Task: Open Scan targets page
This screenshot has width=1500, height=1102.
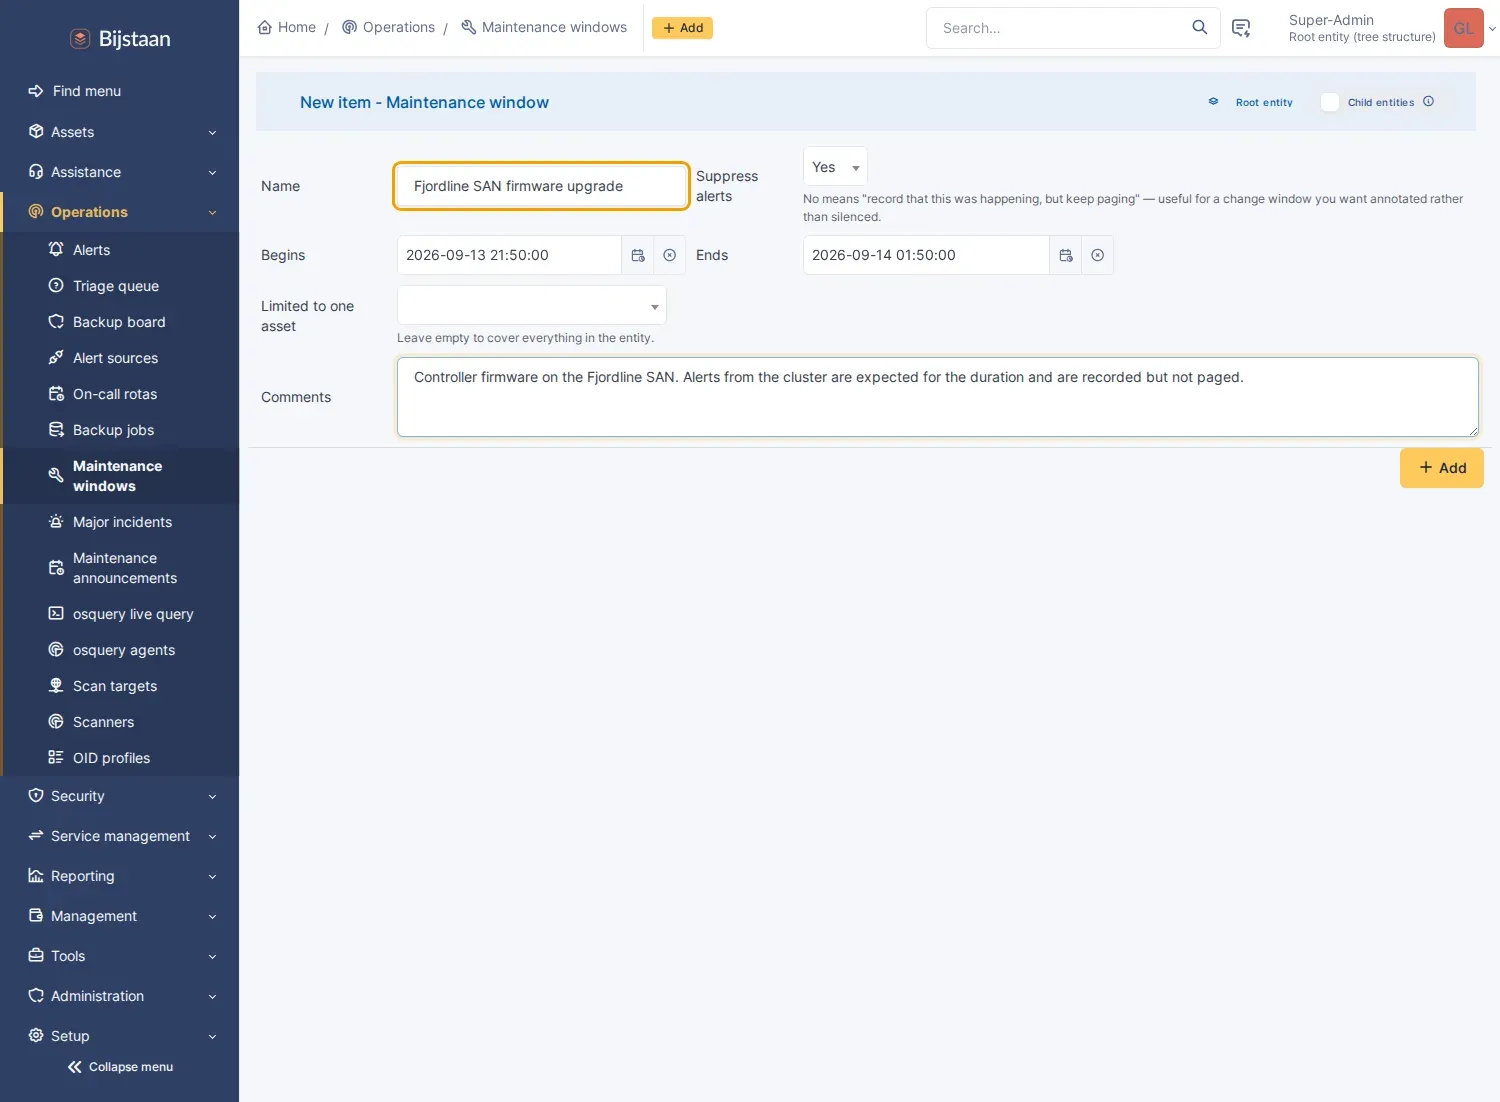Action: pos(115,686)
